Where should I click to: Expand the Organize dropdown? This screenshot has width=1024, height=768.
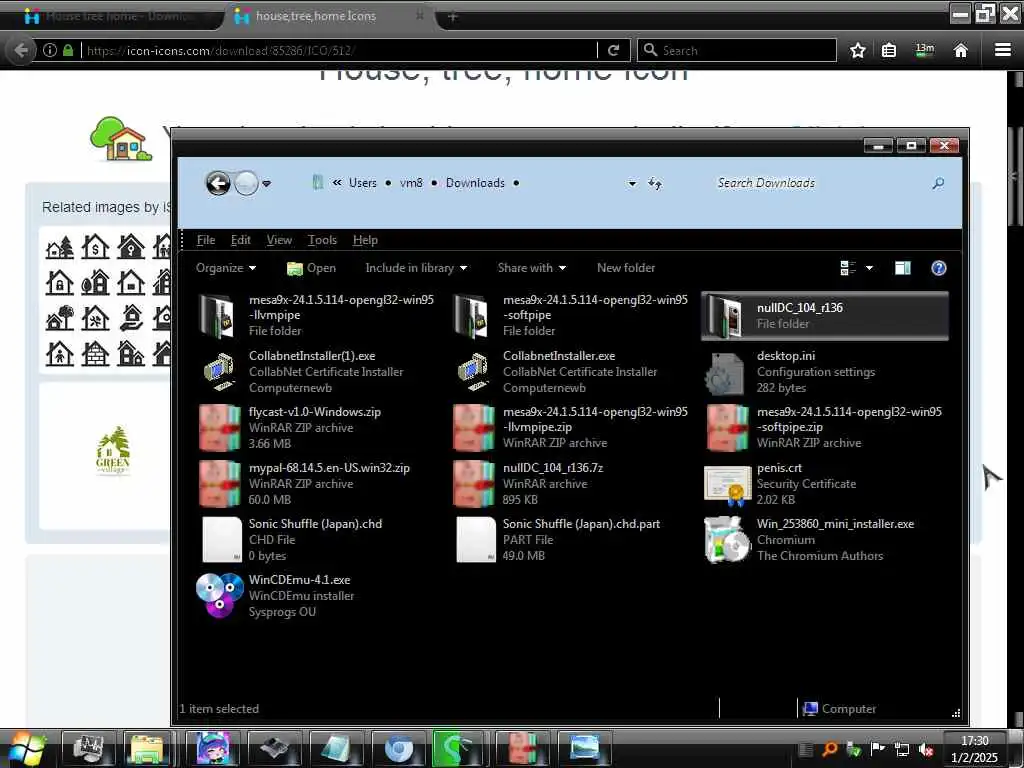(x=226, y=268)
